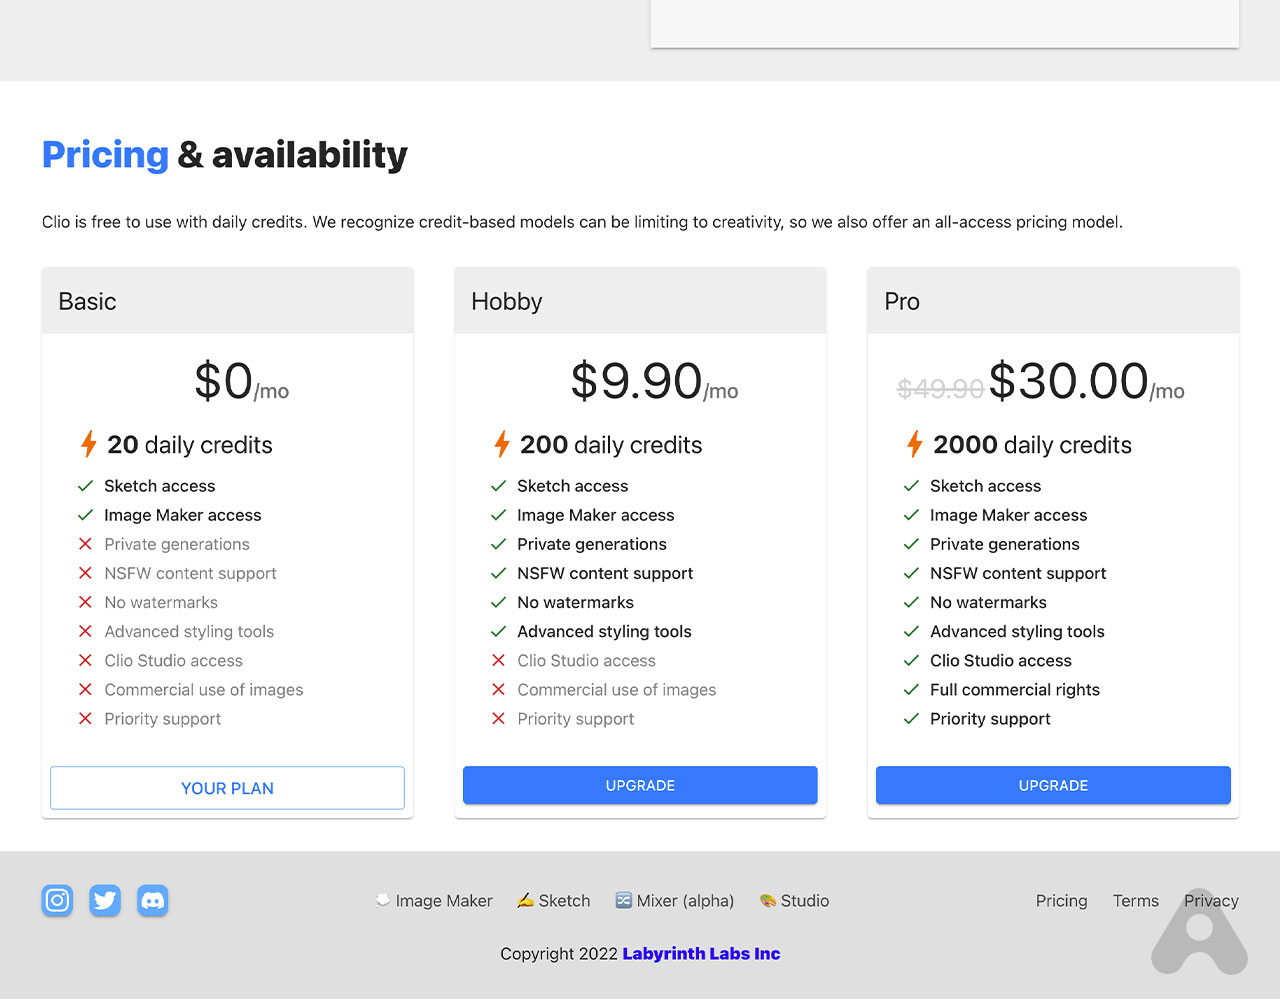Open the Twitter social icon
1280x1000 pixels.
point(105,901)
